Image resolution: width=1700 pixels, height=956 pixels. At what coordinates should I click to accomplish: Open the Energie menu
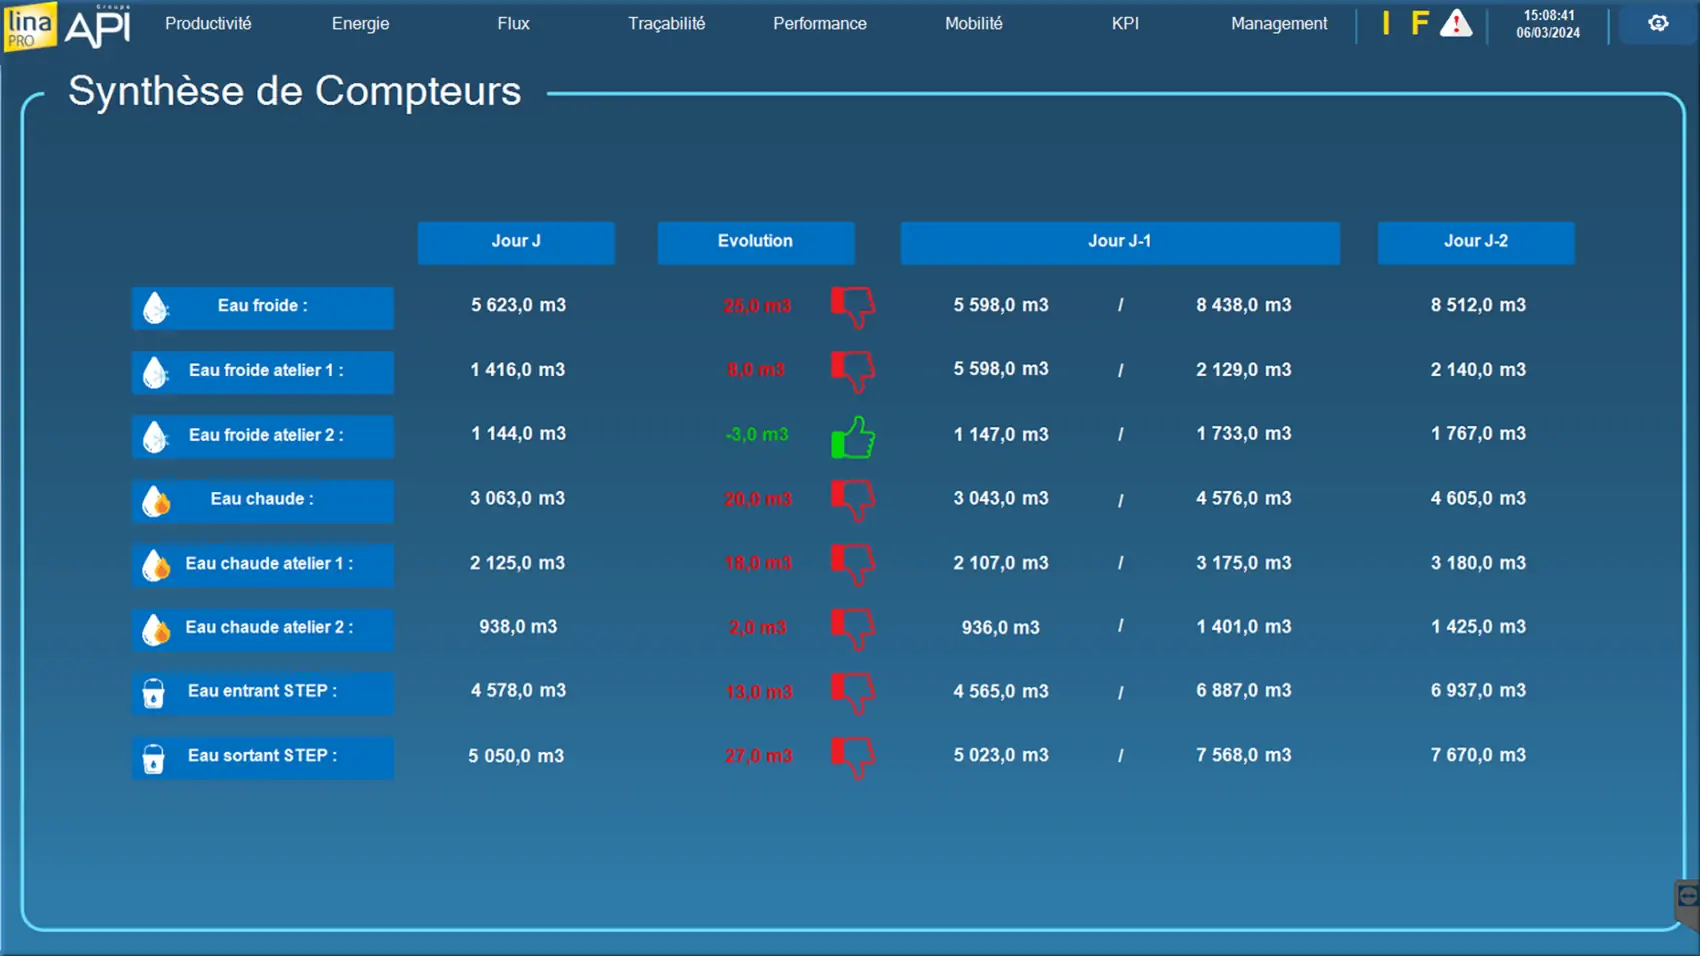[360, 23]
